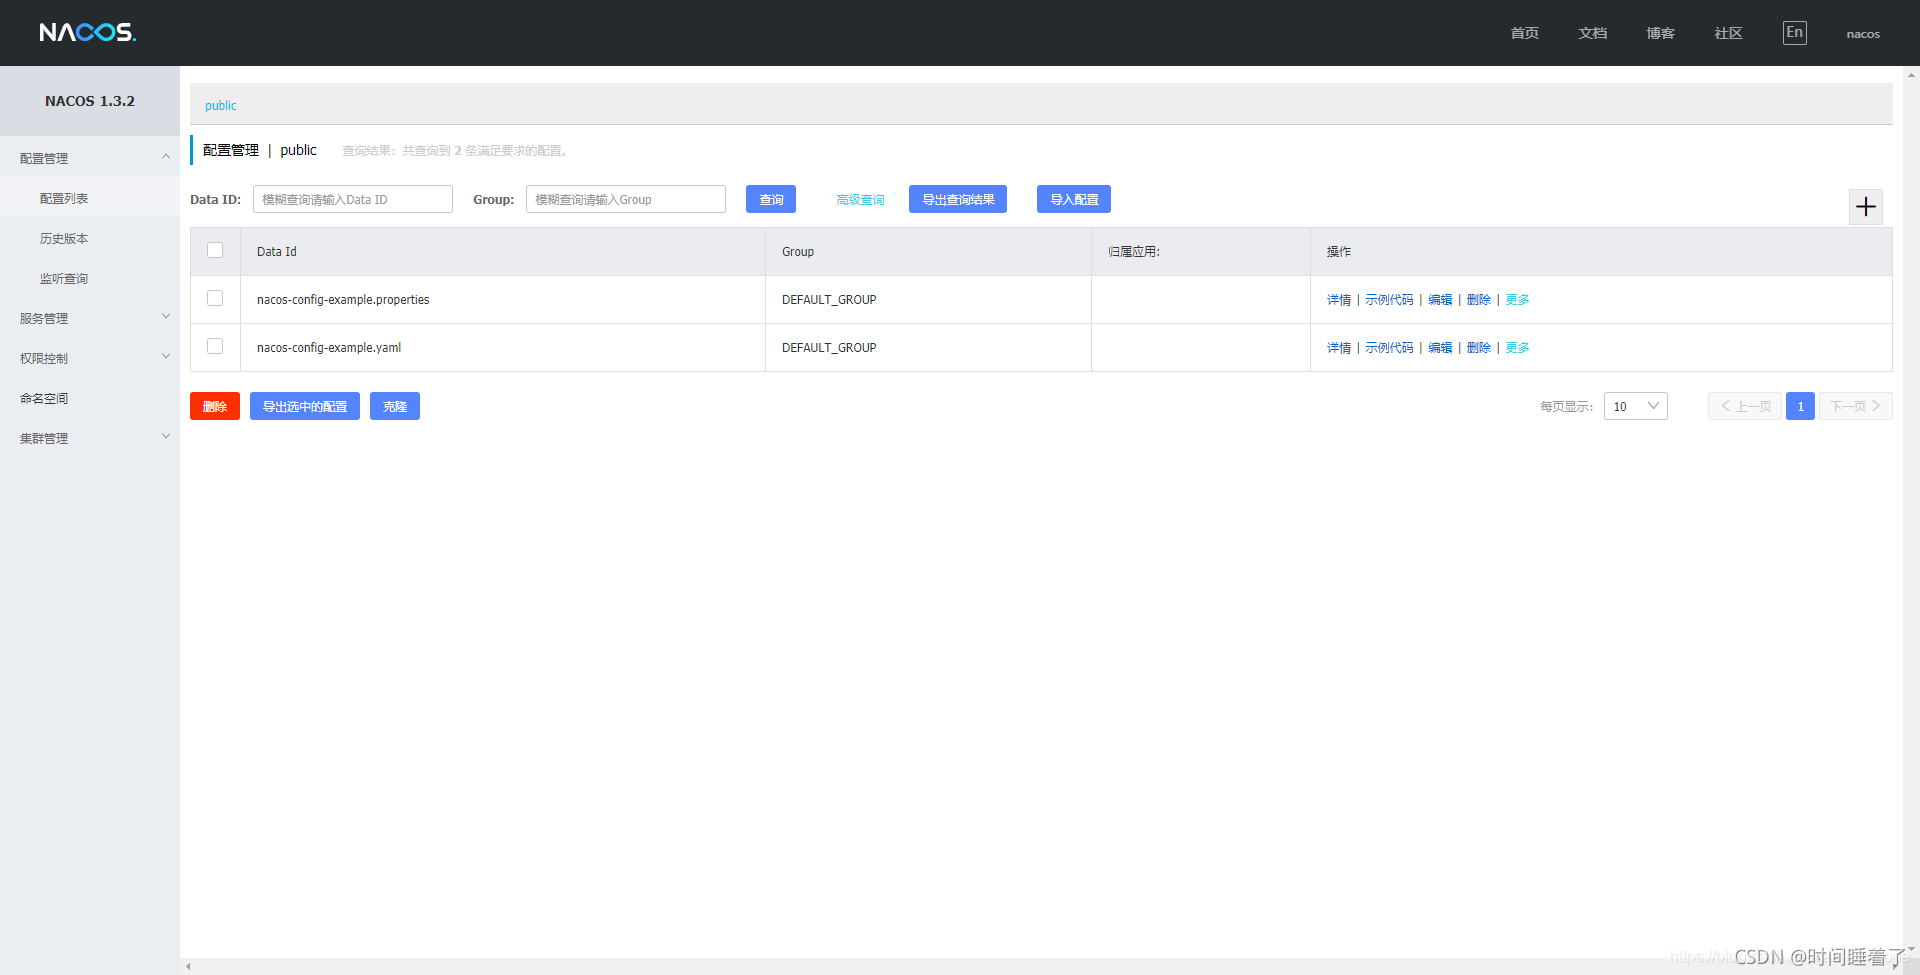The image size is (1920, 975).
Task: Open 博客 in the top navigation
Action: tap(1660, 33)
